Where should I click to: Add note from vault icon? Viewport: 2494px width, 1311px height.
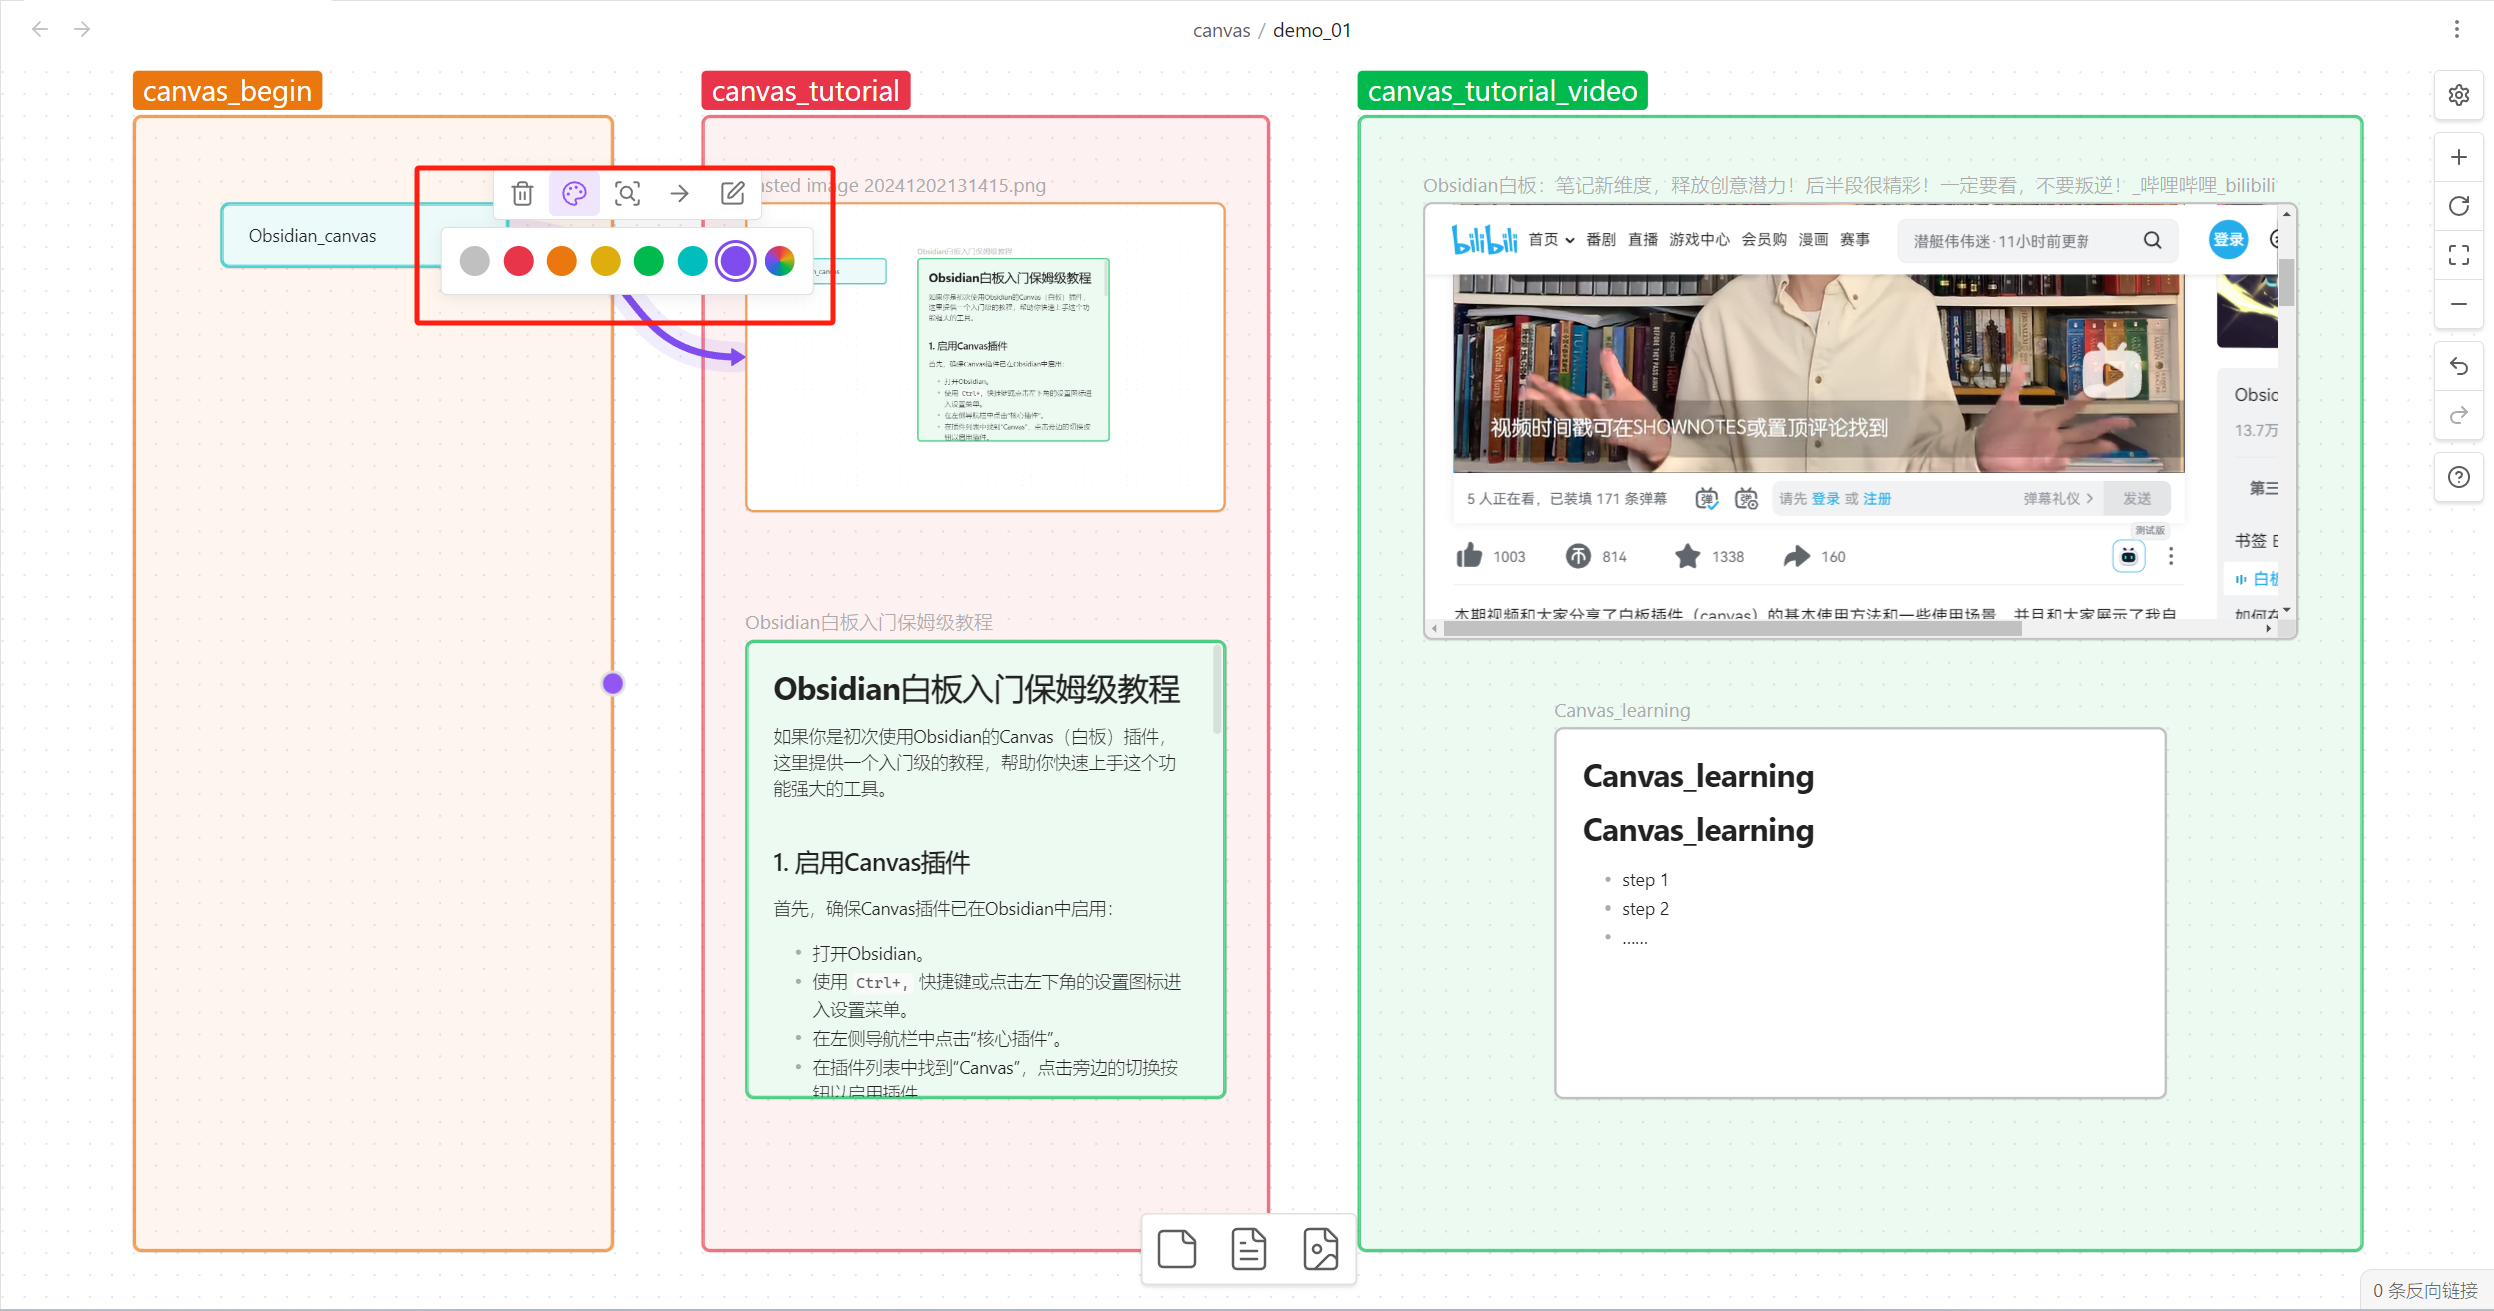click(x=1248, y=1249)
